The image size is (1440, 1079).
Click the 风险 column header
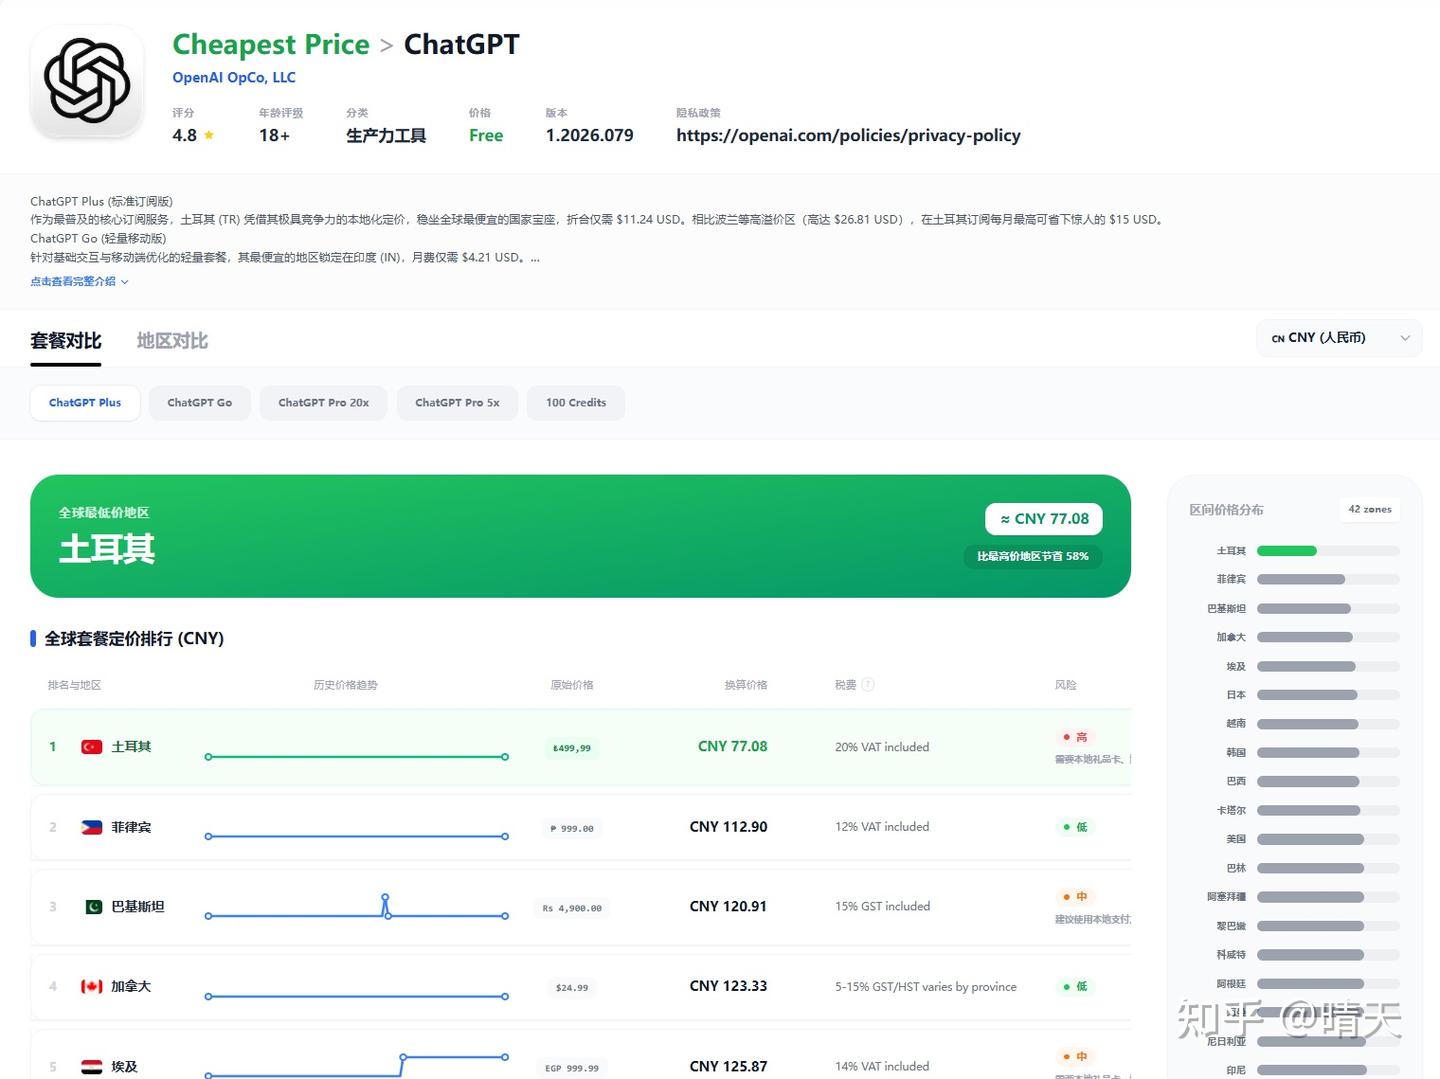pyautogui.click(x=1066, y=685)
